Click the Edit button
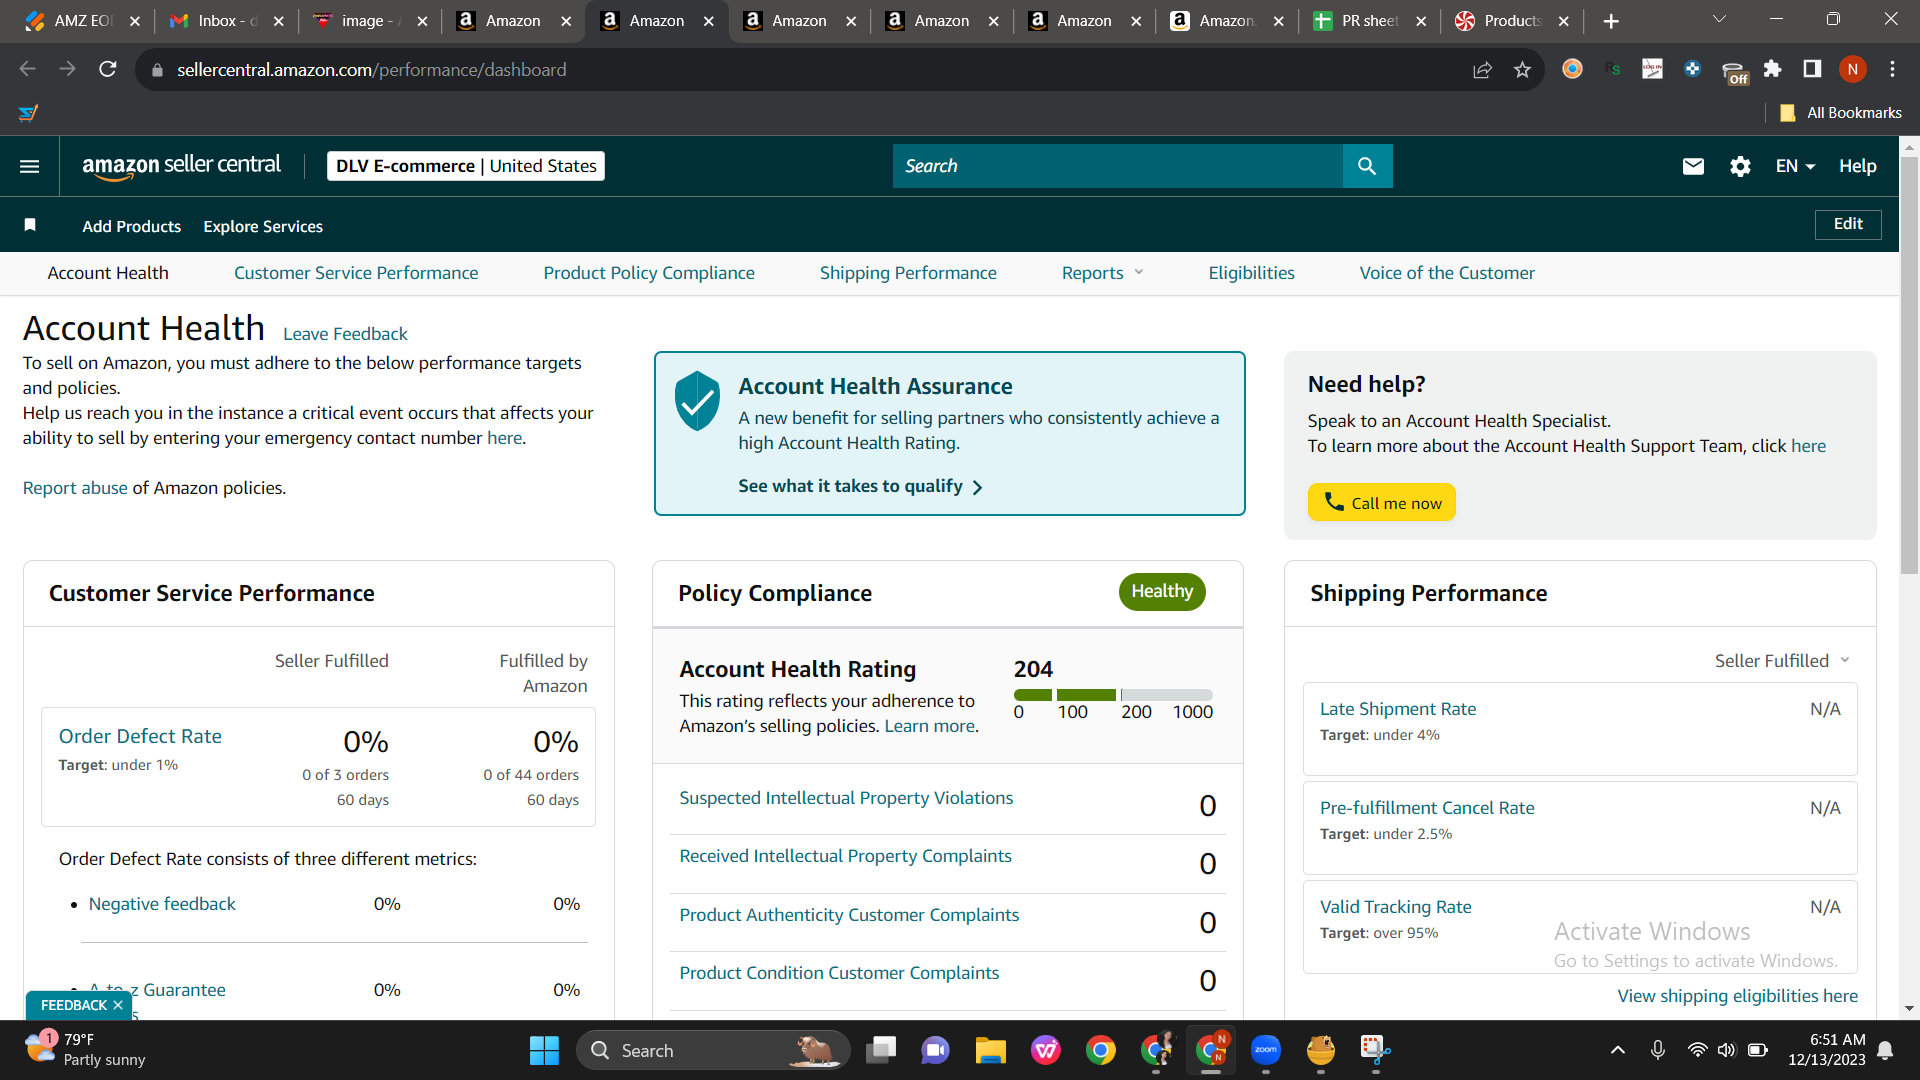Viewport: 1920px width, 1080px height. 1848,224
